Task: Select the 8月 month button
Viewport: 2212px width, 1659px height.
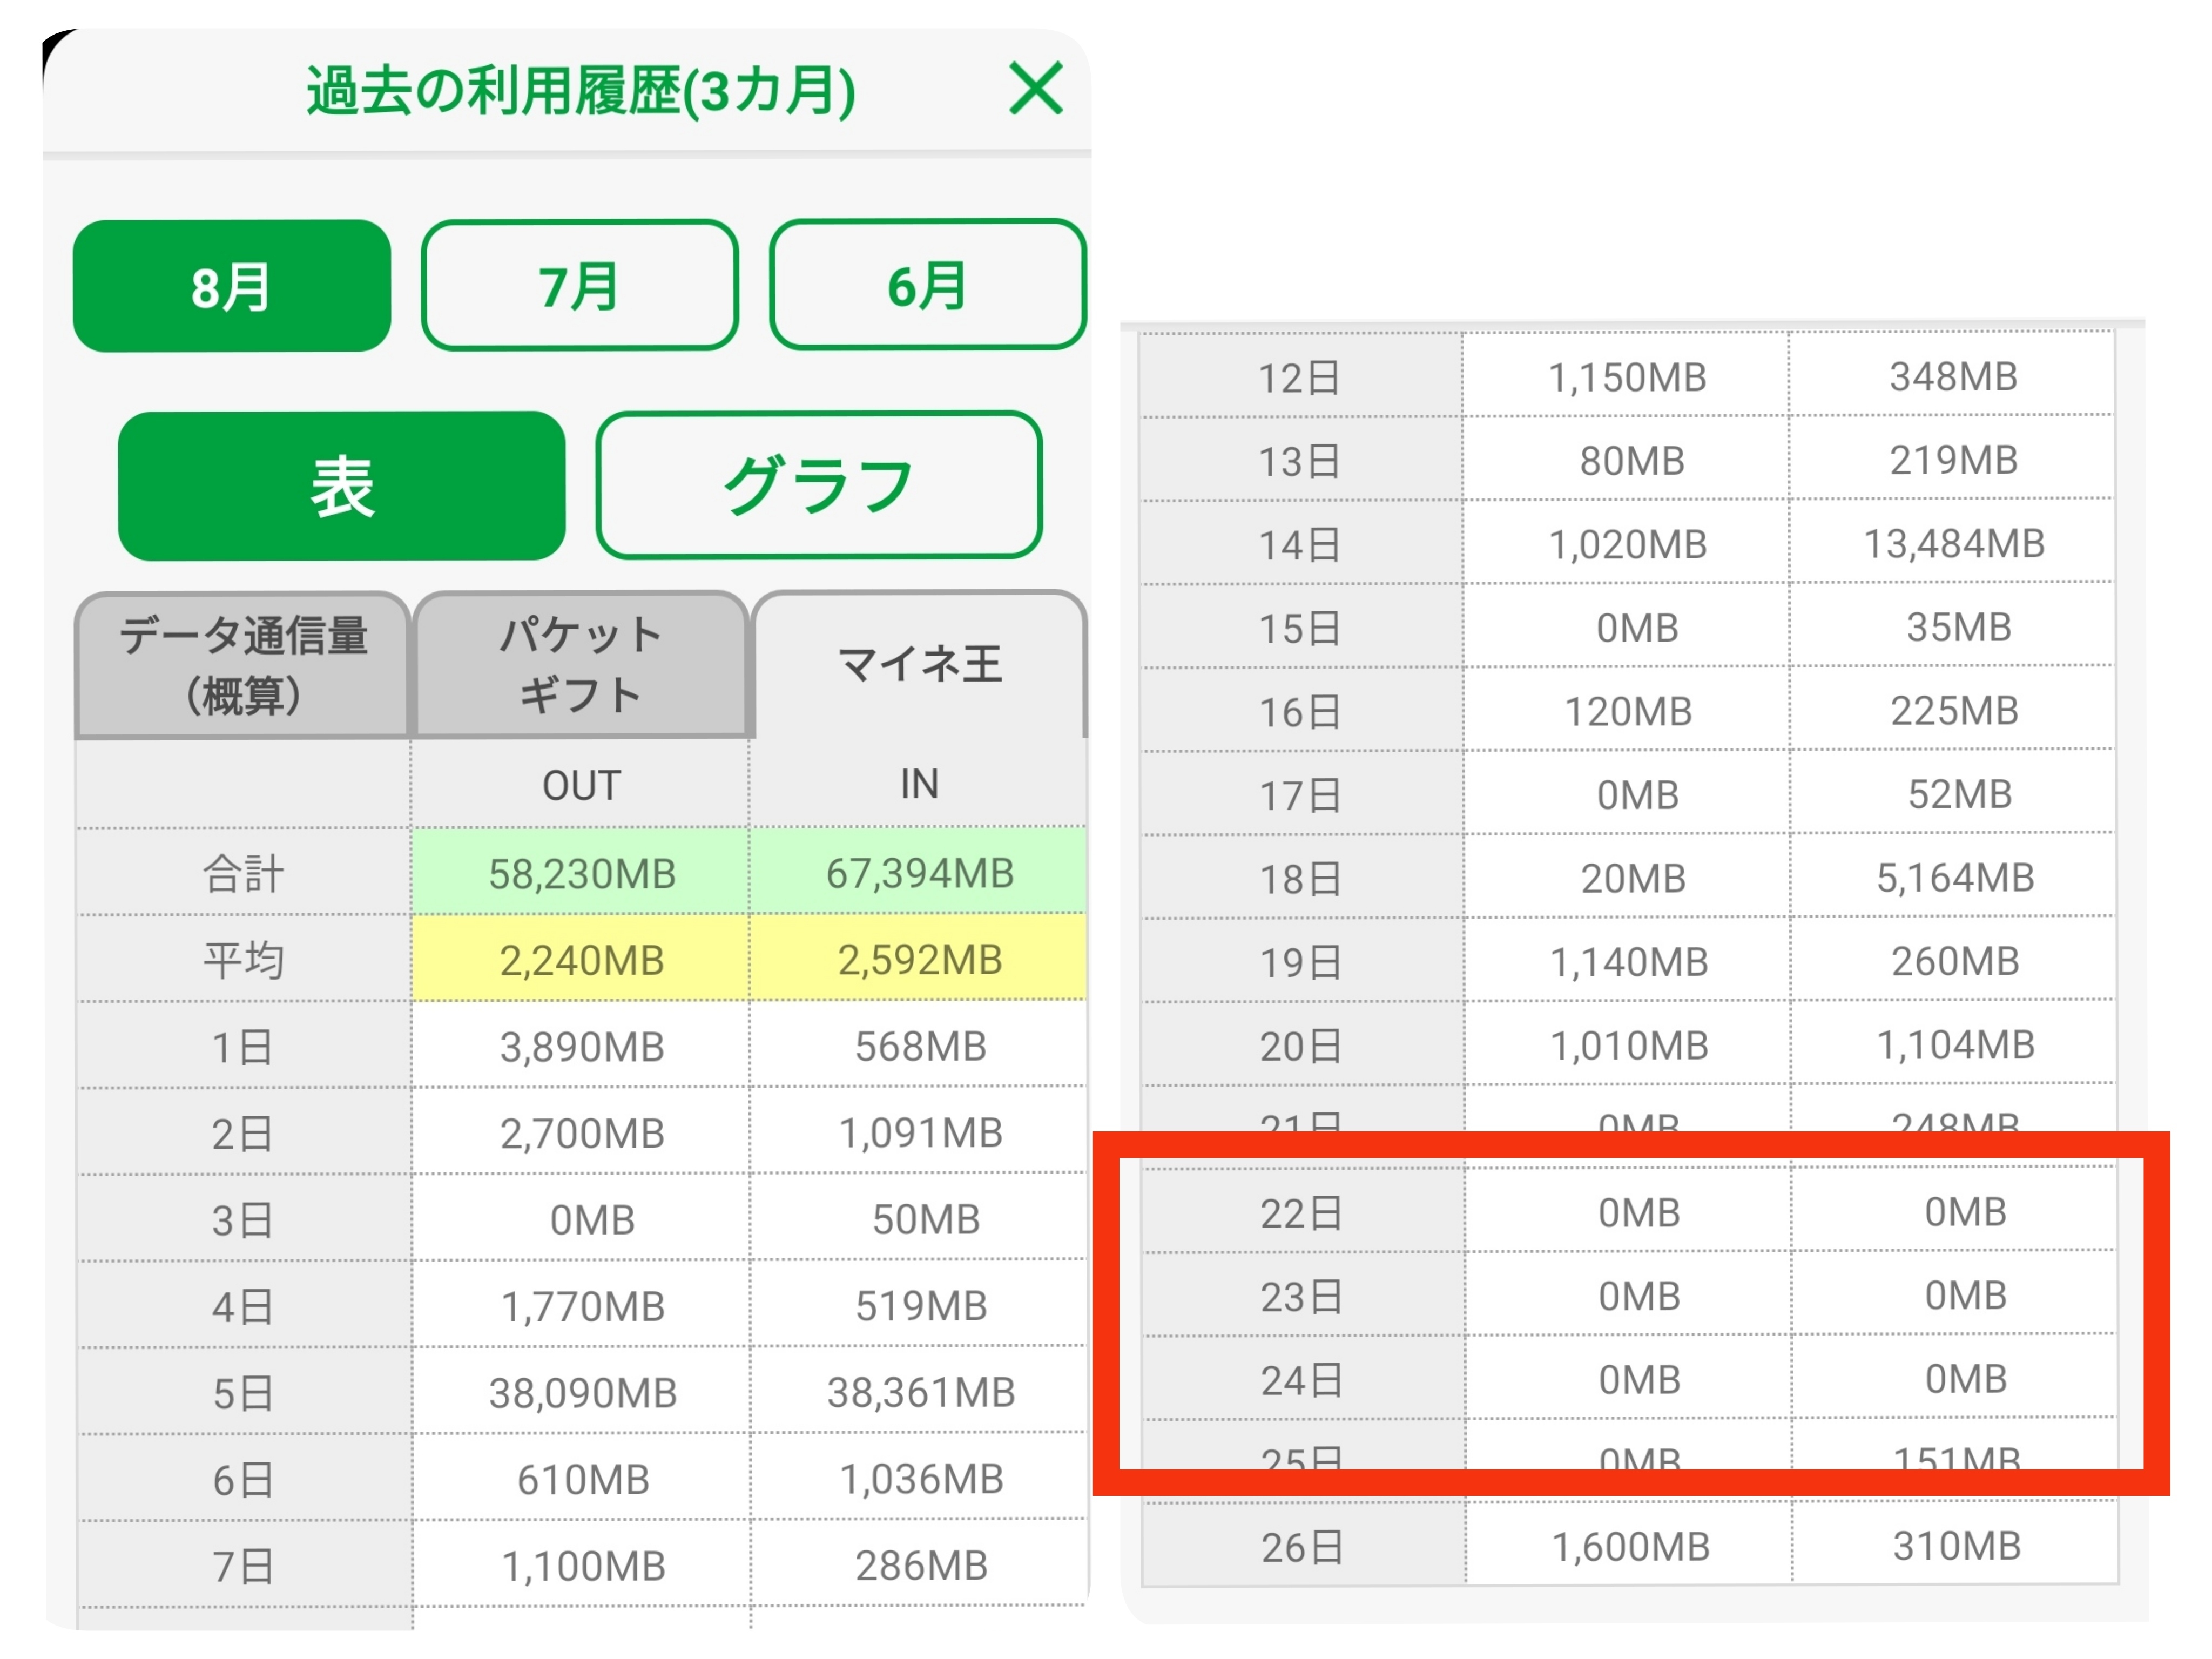Action: (231, 286)
